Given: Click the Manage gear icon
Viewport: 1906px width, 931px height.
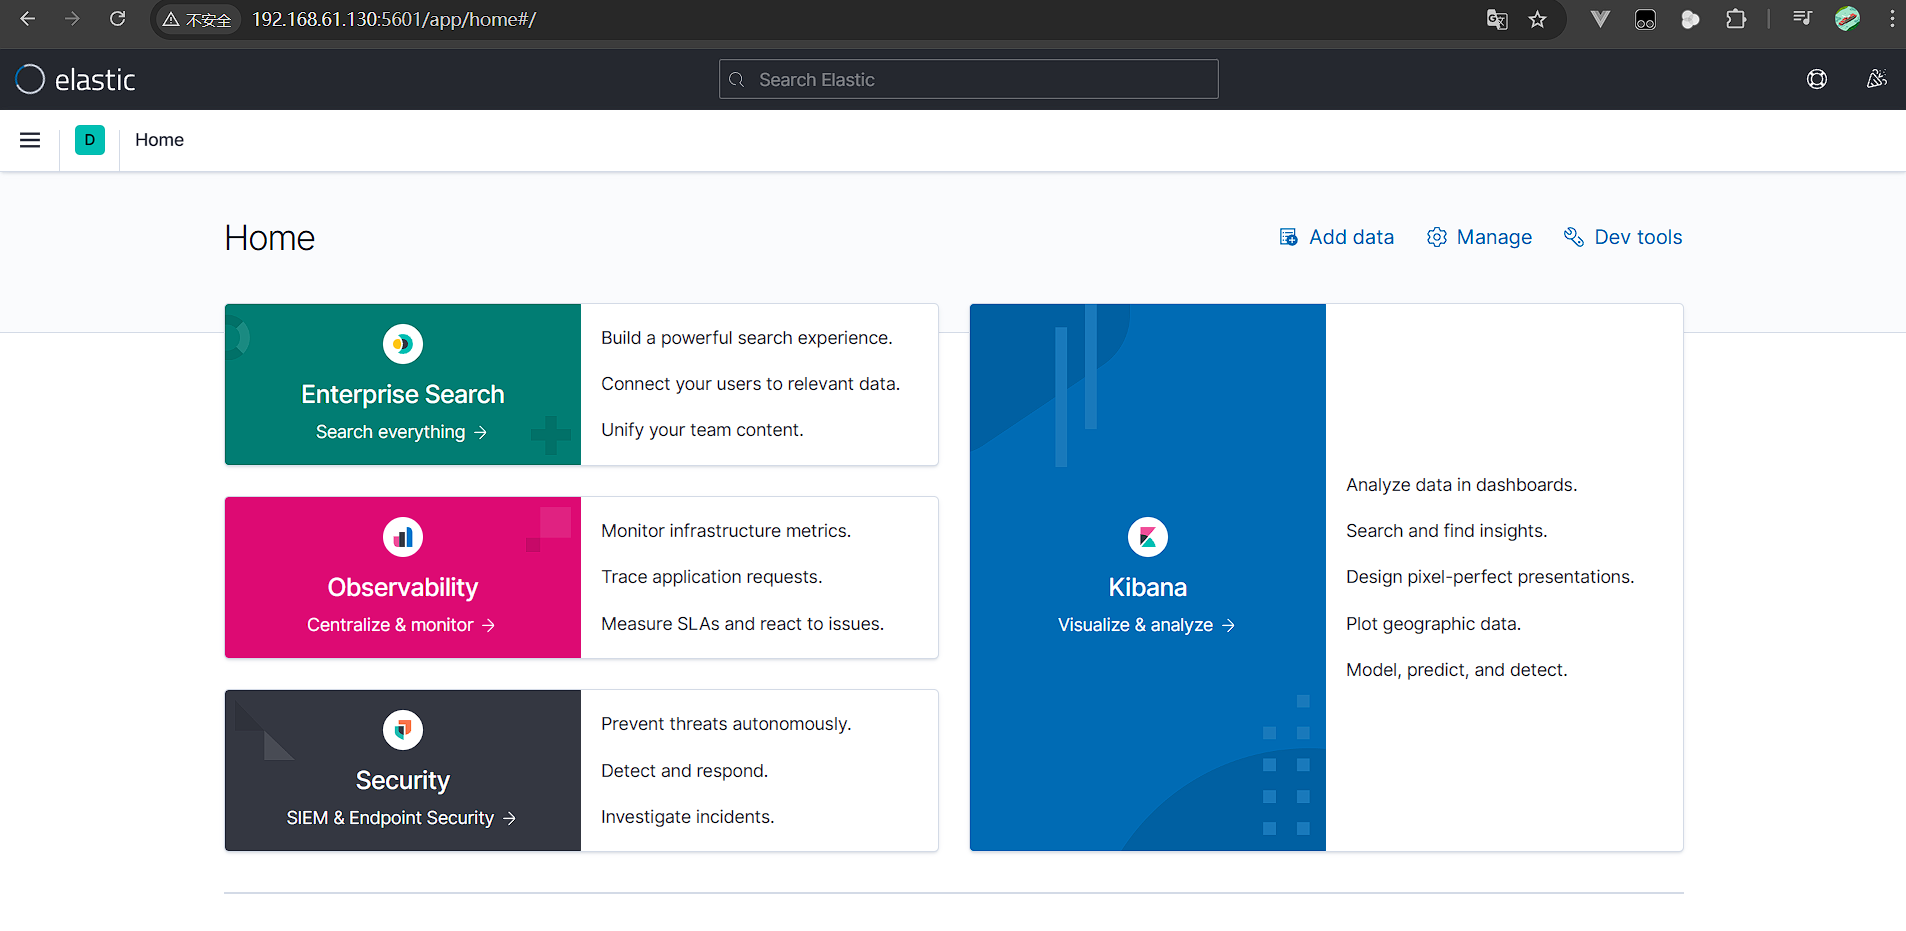Looking at the screenshot, I should pos(1437,237).
